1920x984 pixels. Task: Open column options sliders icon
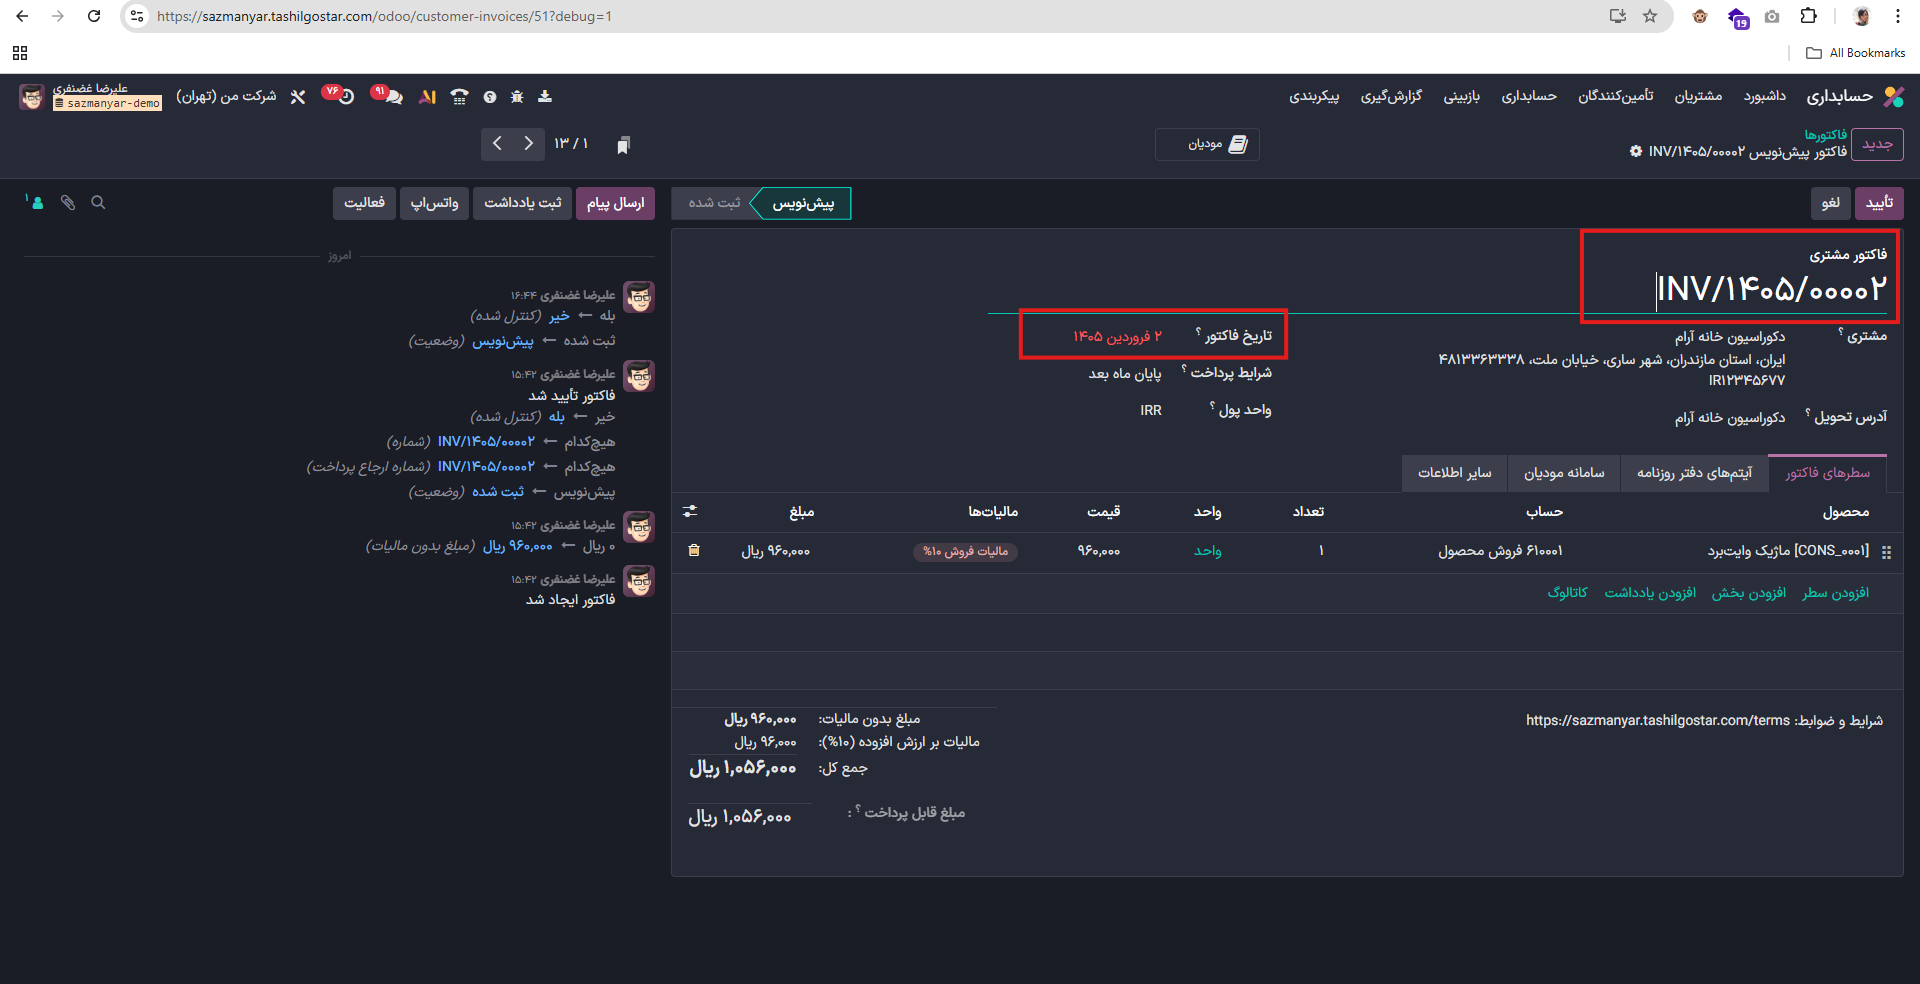pyautogui.click(x=690, y=511)
